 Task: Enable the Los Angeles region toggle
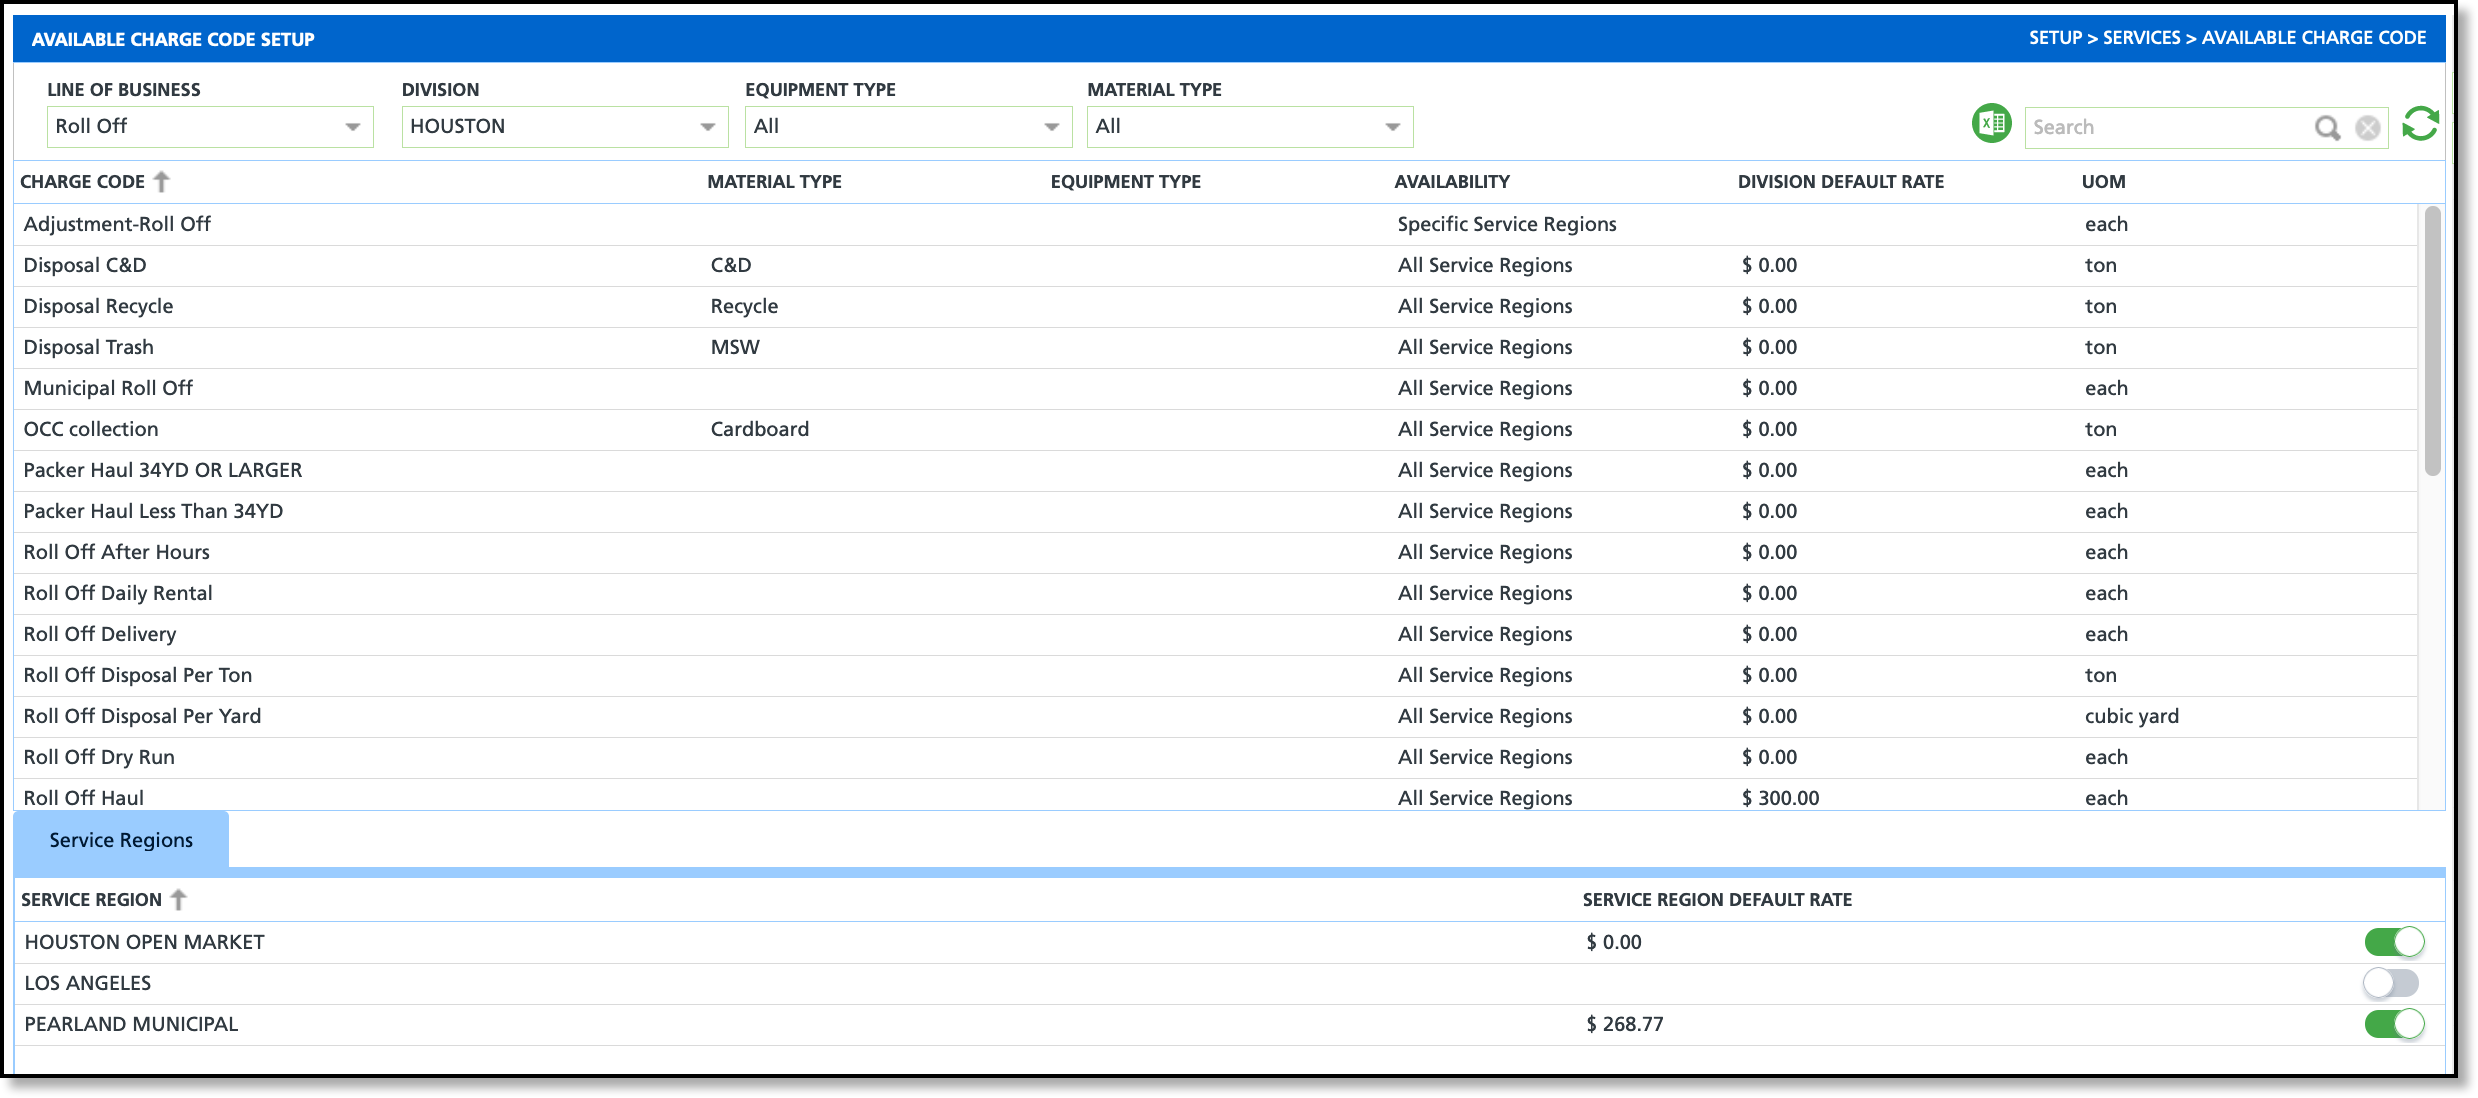2391,983
